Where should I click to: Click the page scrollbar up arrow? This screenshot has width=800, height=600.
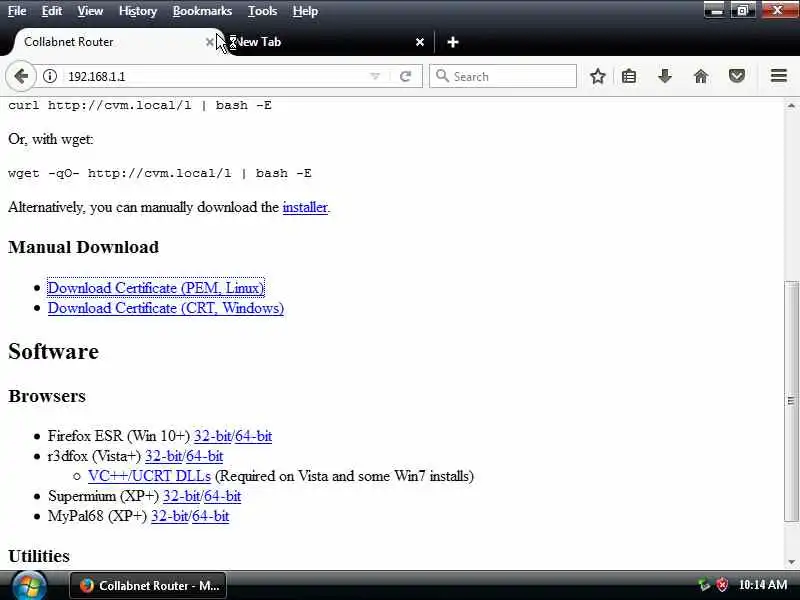[x=791, y=105]
